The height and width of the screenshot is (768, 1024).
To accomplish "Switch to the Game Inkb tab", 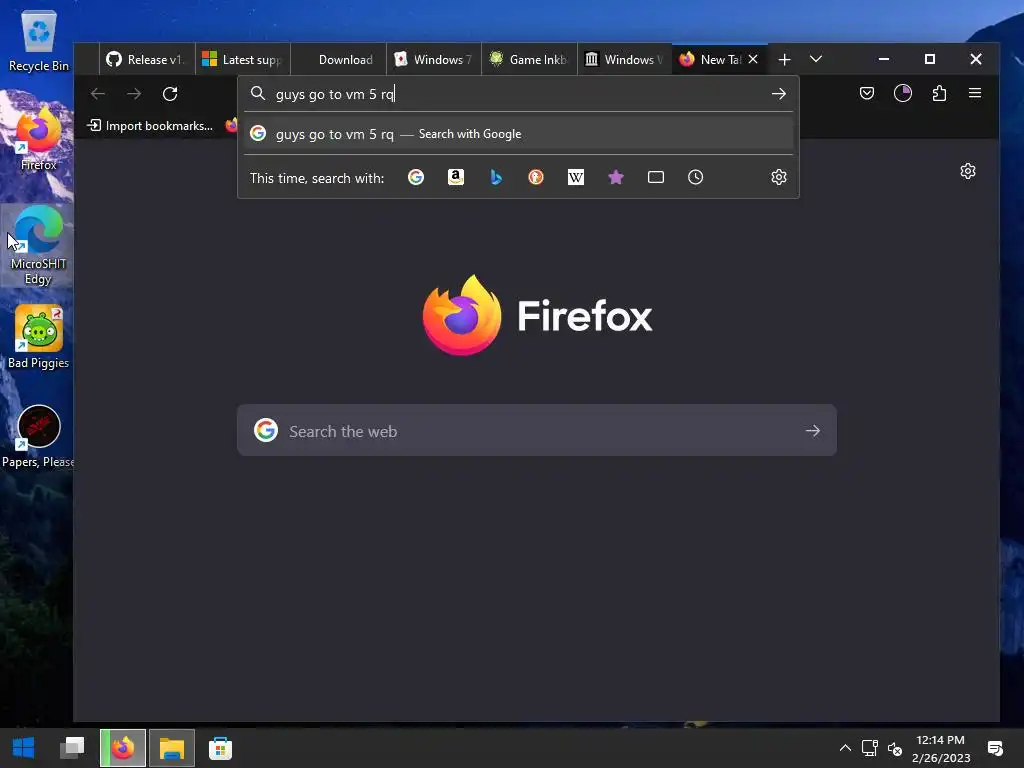I will click(x=529, y=59).
